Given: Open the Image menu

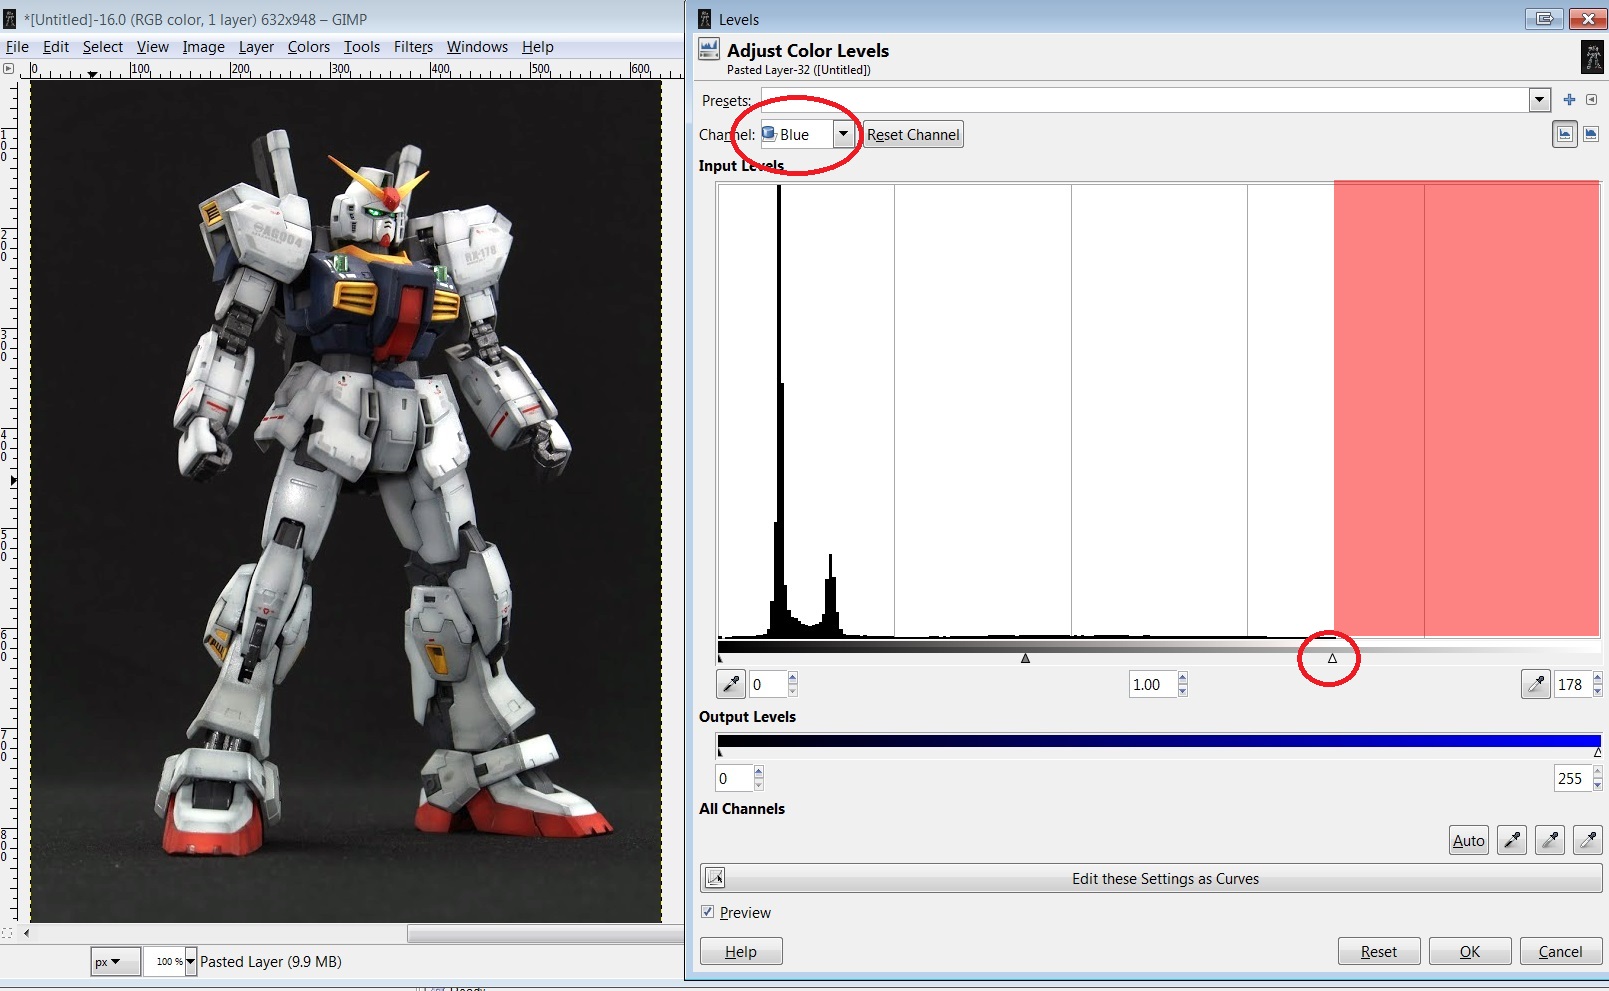Looking at the screenshot, I should pyautogui.click(x=203, y=47).
